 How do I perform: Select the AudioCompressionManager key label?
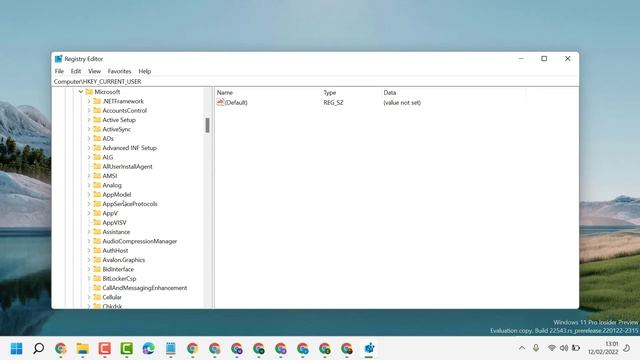pyautogui.click(x=140, y=241)
